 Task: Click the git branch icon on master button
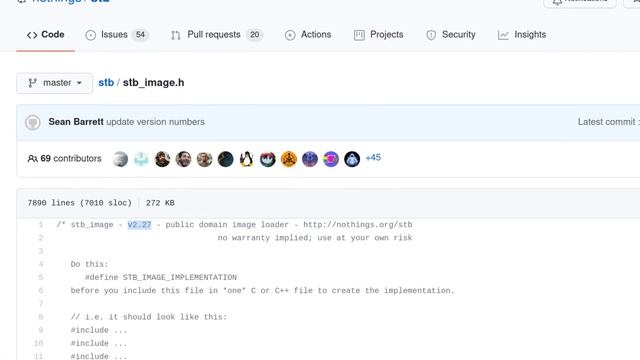click(32, 83)
